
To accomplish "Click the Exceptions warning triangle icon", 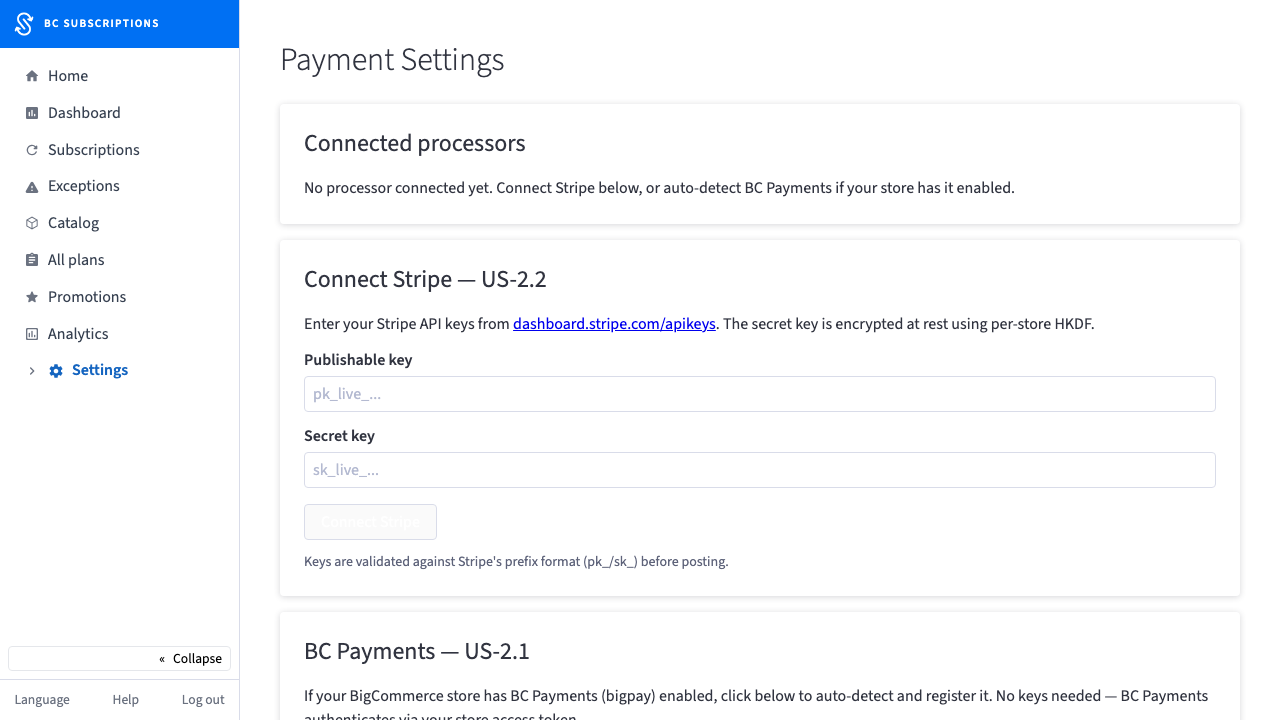I will point(32,187).
